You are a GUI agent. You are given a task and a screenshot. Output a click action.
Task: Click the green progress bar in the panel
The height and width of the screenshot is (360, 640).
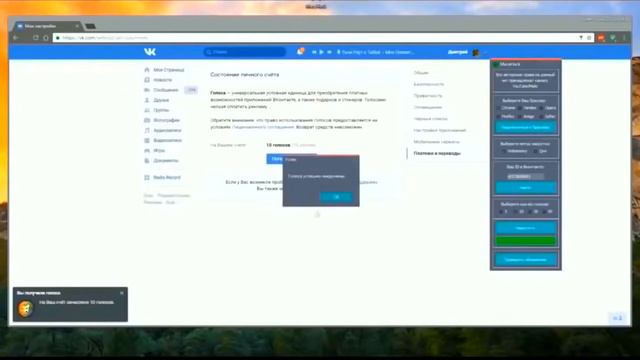click(x=526, y=241)
